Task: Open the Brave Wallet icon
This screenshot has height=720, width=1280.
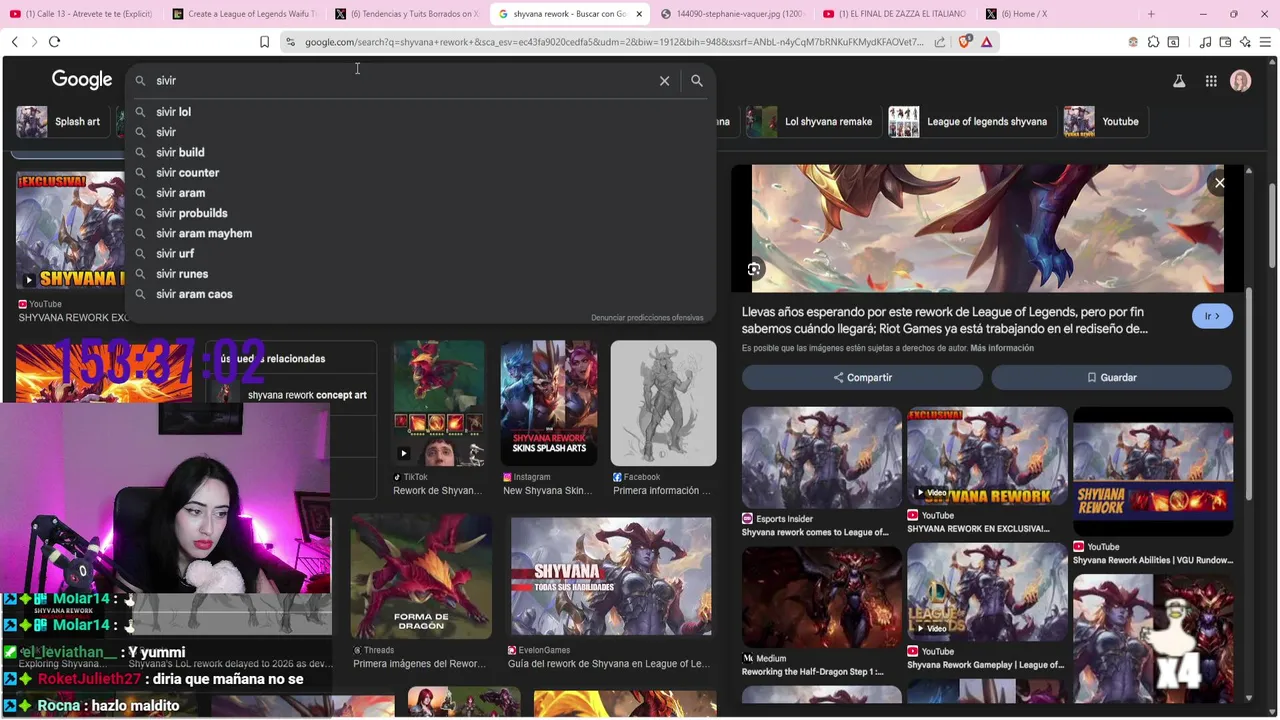Action: pyautogui.click(x=1225, y=42)
